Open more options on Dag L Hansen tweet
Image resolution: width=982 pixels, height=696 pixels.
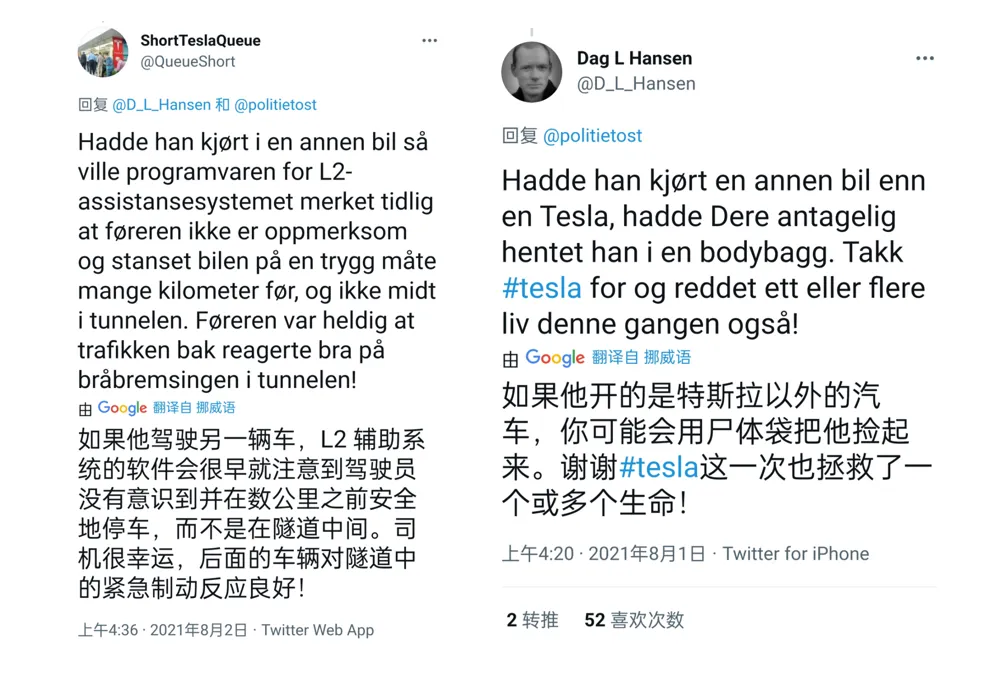point(925,58)
